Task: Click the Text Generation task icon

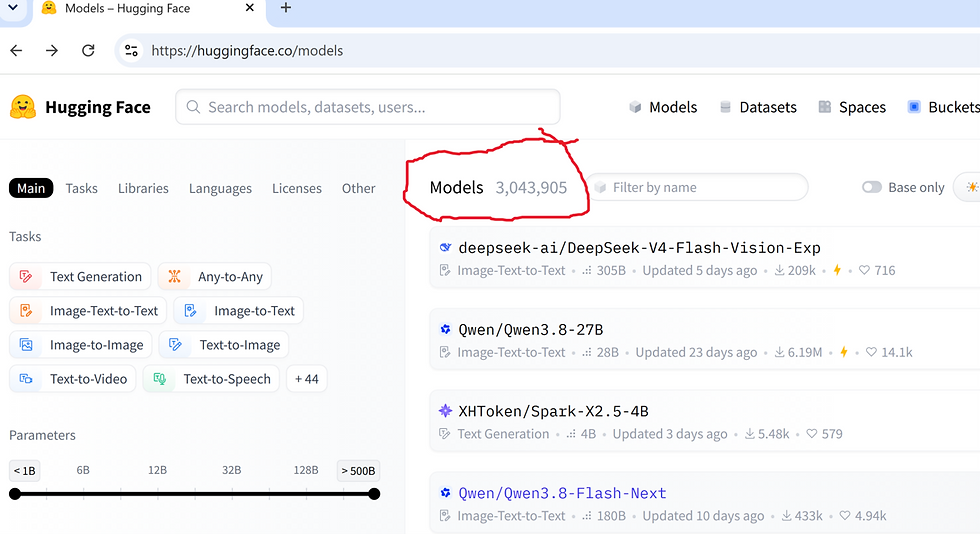Action: [26, 276]
